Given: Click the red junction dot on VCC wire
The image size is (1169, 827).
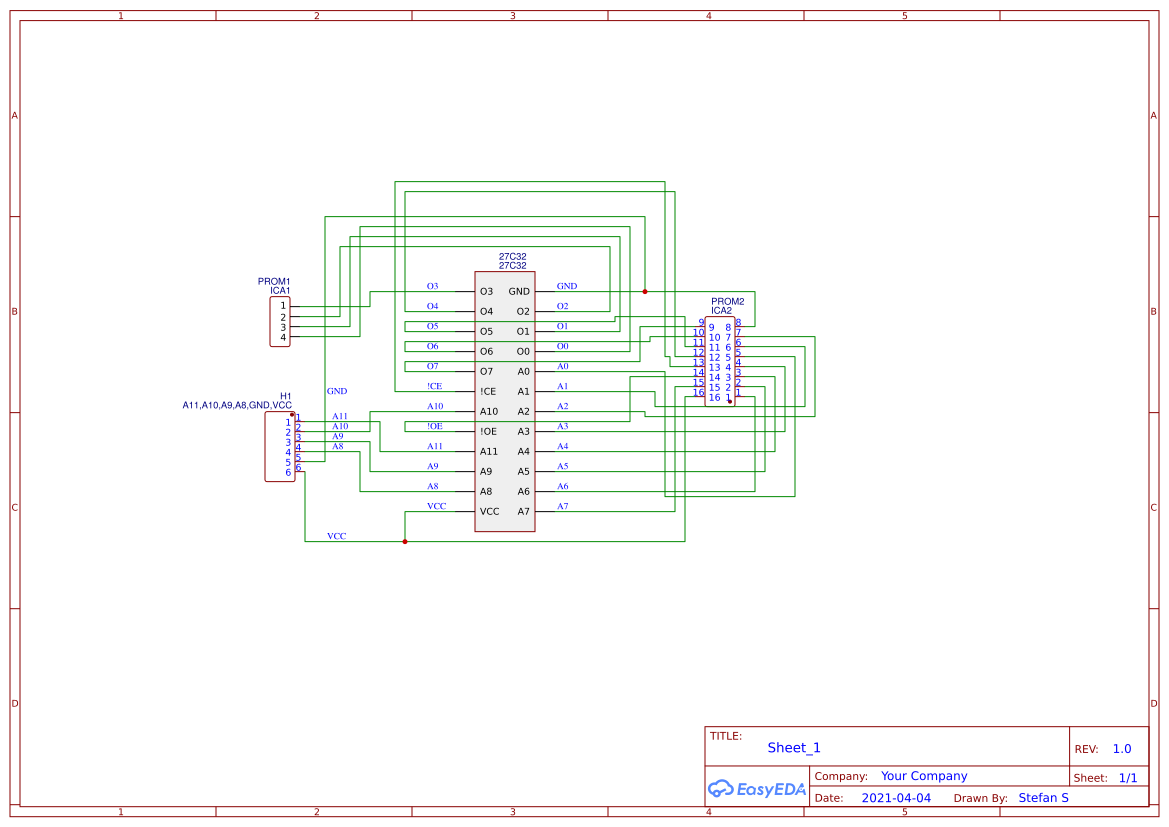Looking at the screenshot, I should pyautogui.click(x=405, y=541).
